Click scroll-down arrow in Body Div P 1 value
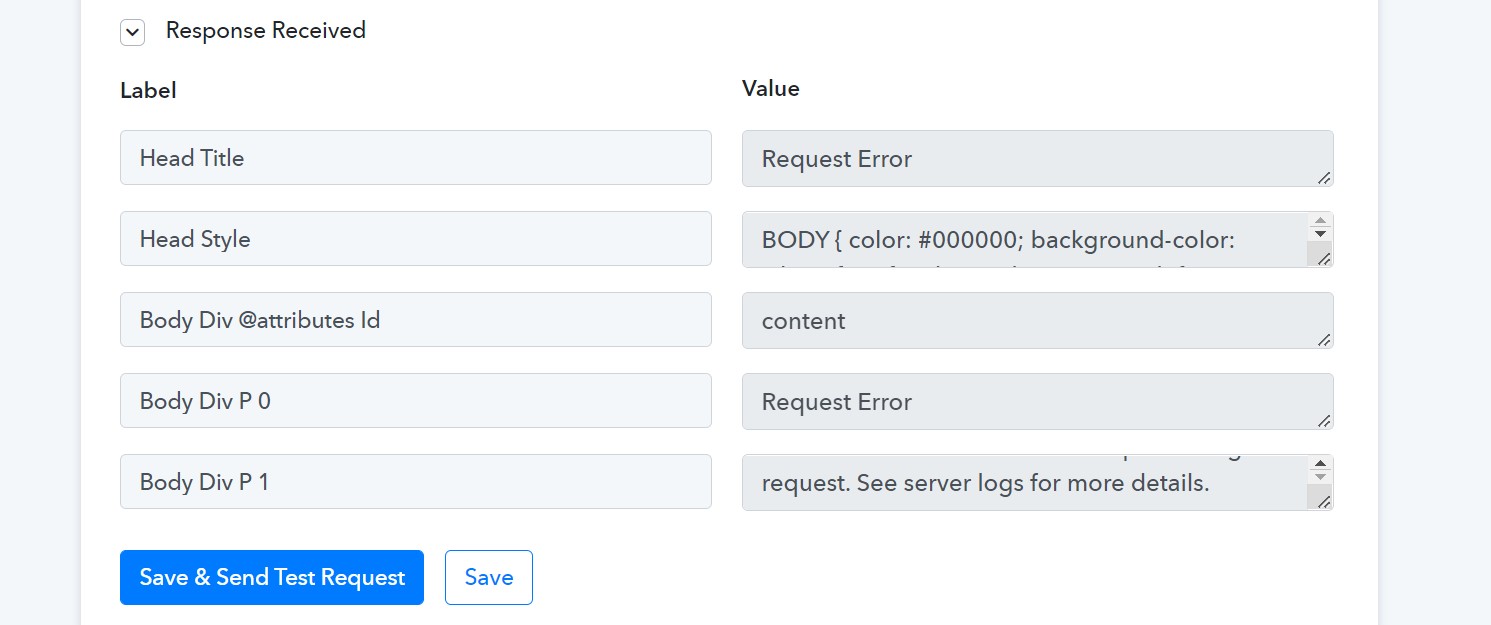Image resolution: width=1491 pixels, height=625 pixels. [1320, 477]
